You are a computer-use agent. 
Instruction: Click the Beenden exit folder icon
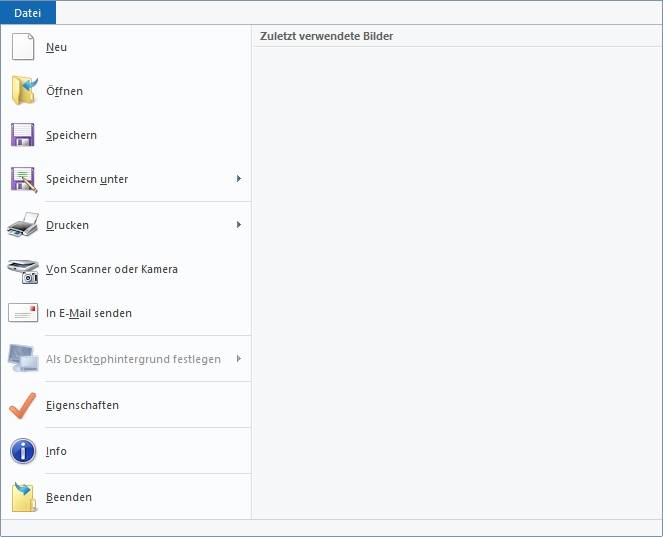click(24, 497)
